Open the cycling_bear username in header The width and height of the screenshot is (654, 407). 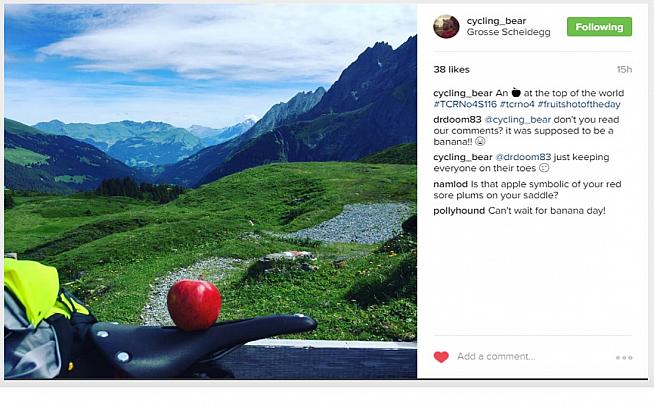[x=496, y=21]
